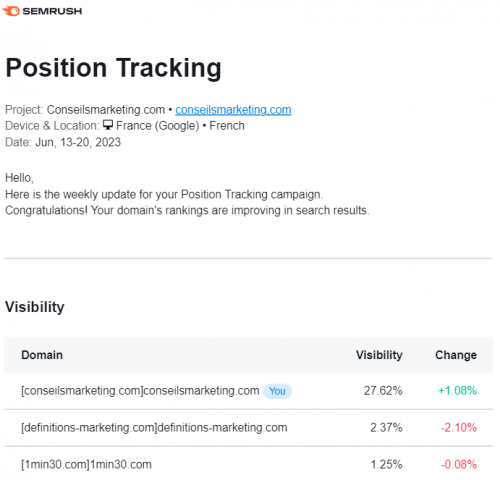Click the blue You badge
500x480 pixels.
277,391
